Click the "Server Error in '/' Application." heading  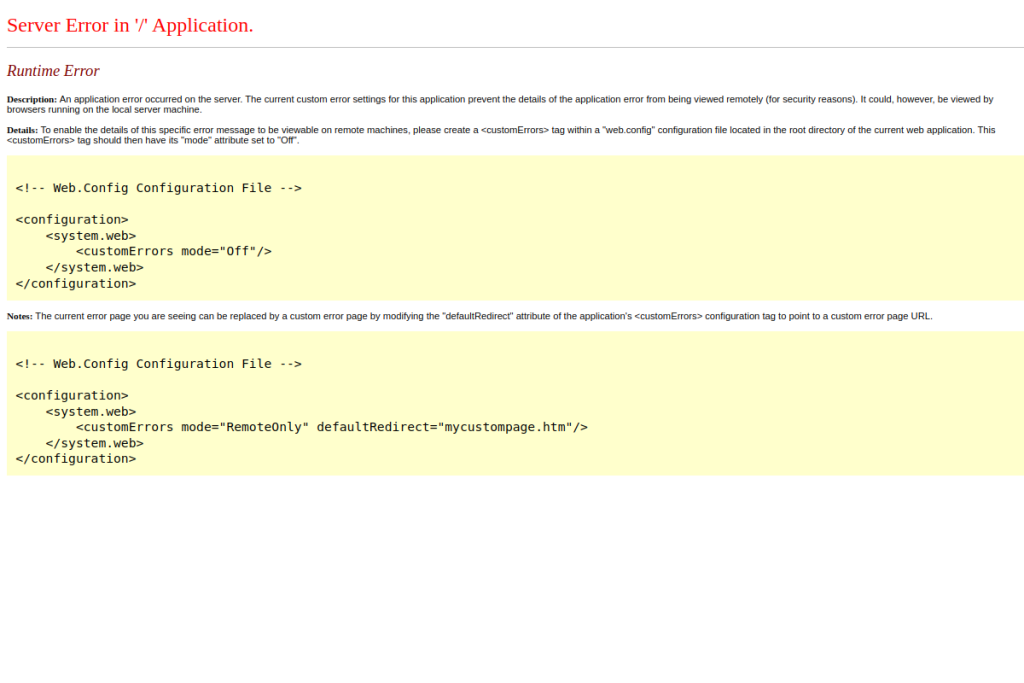click(130, 25)
